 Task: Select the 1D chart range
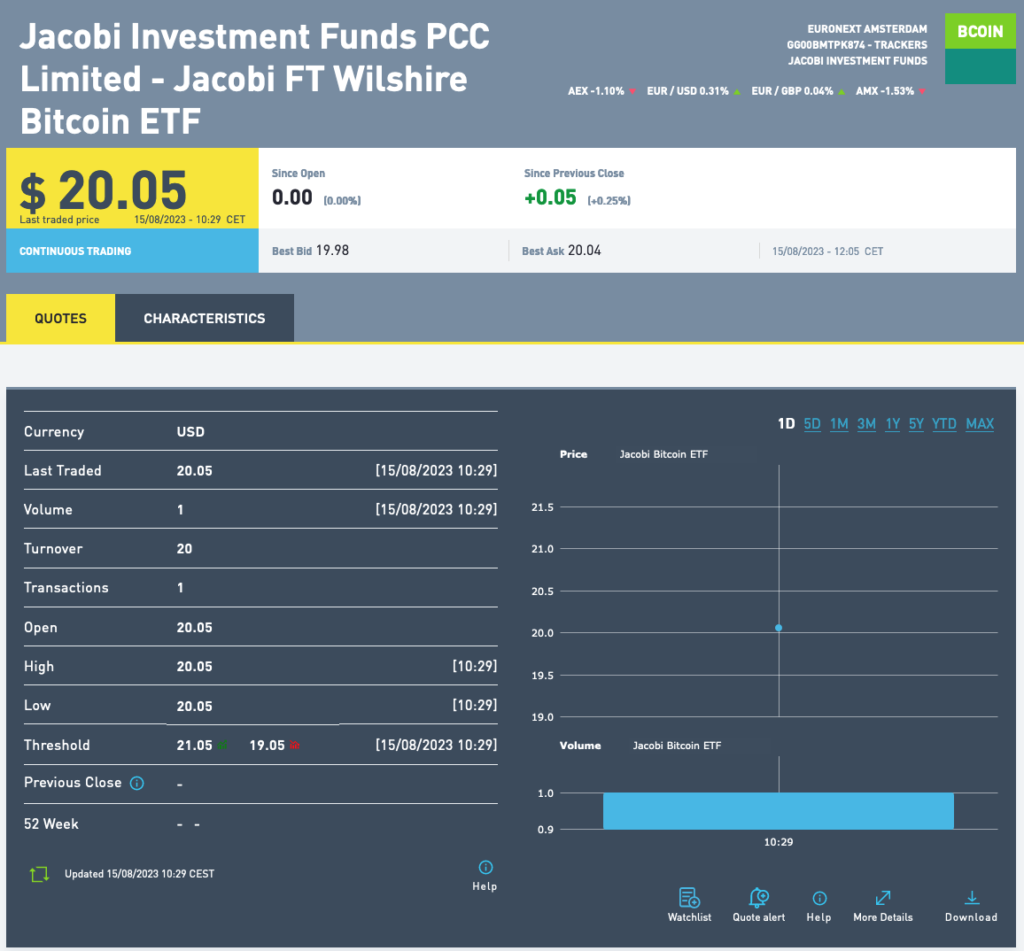coord(786,424)
